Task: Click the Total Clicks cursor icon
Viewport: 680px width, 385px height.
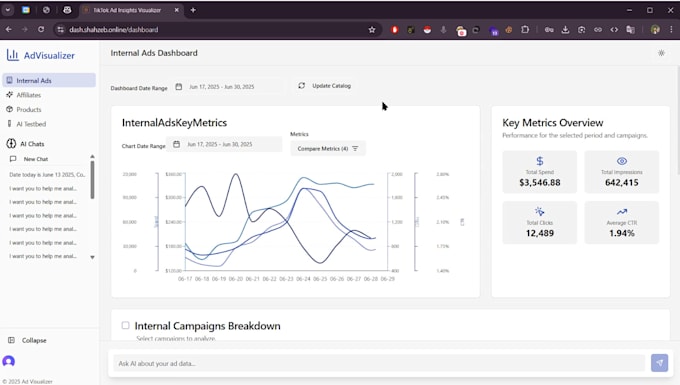Action: point(539,212)
